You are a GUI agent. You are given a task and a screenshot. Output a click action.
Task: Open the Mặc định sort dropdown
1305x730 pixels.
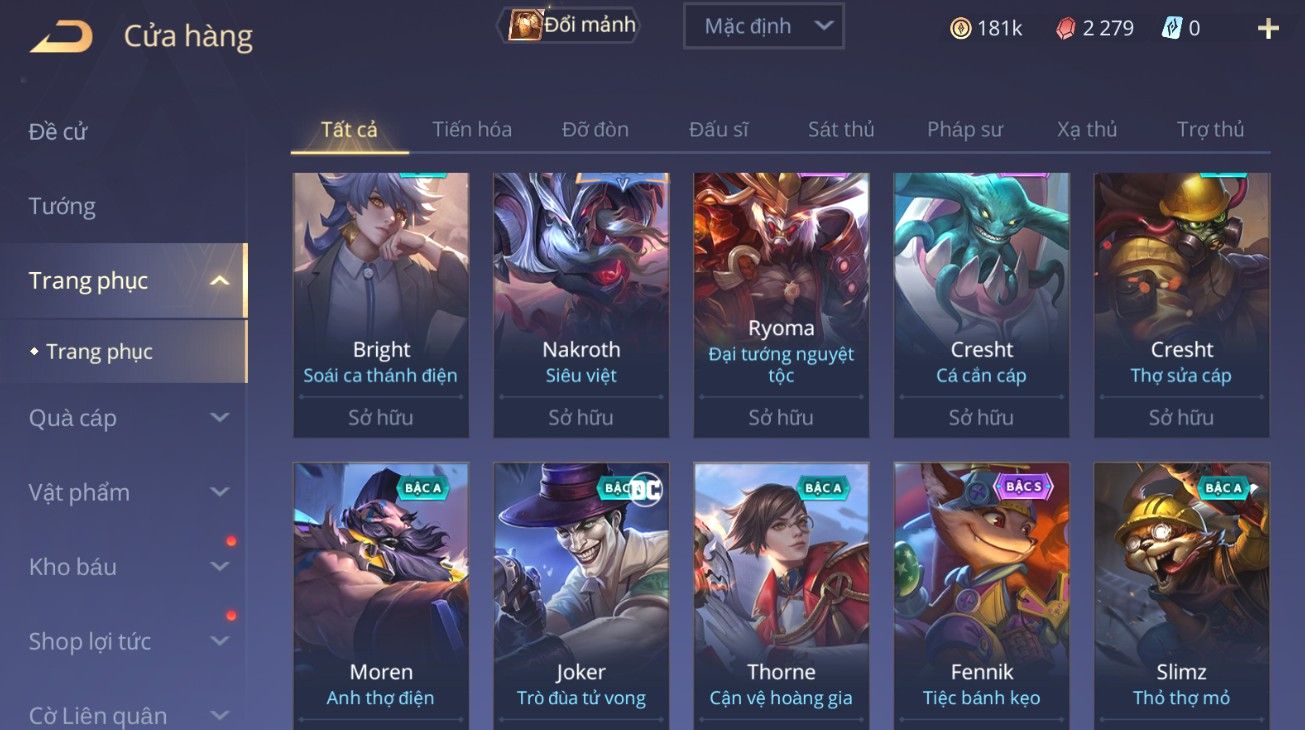[763, 26]
